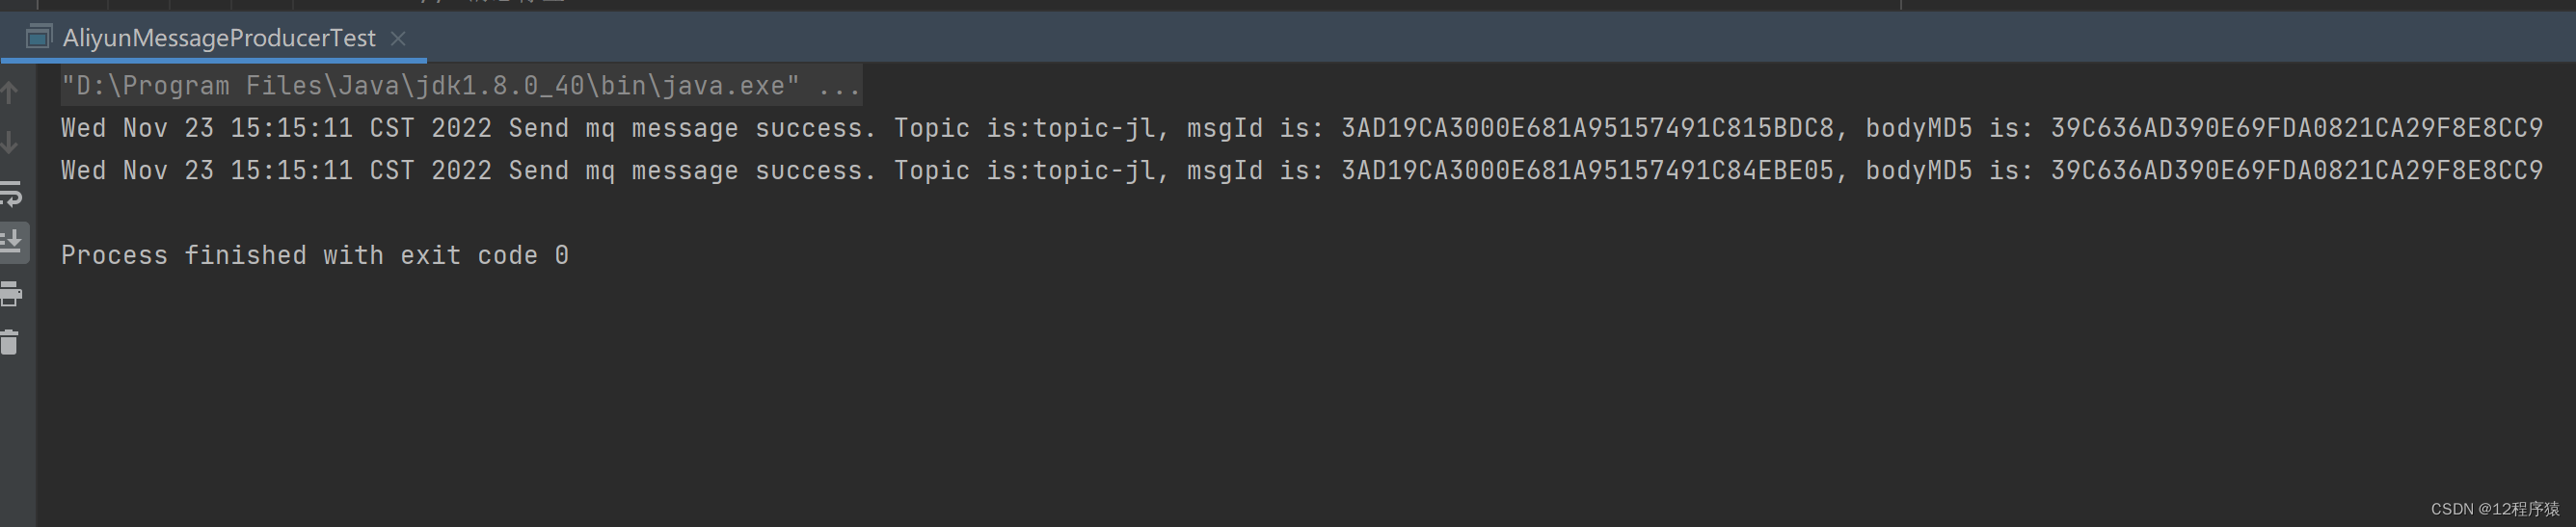Click the down stack trace arrow icon
This screenshot has width=2576, height=527.
click(x=10, y=143)
